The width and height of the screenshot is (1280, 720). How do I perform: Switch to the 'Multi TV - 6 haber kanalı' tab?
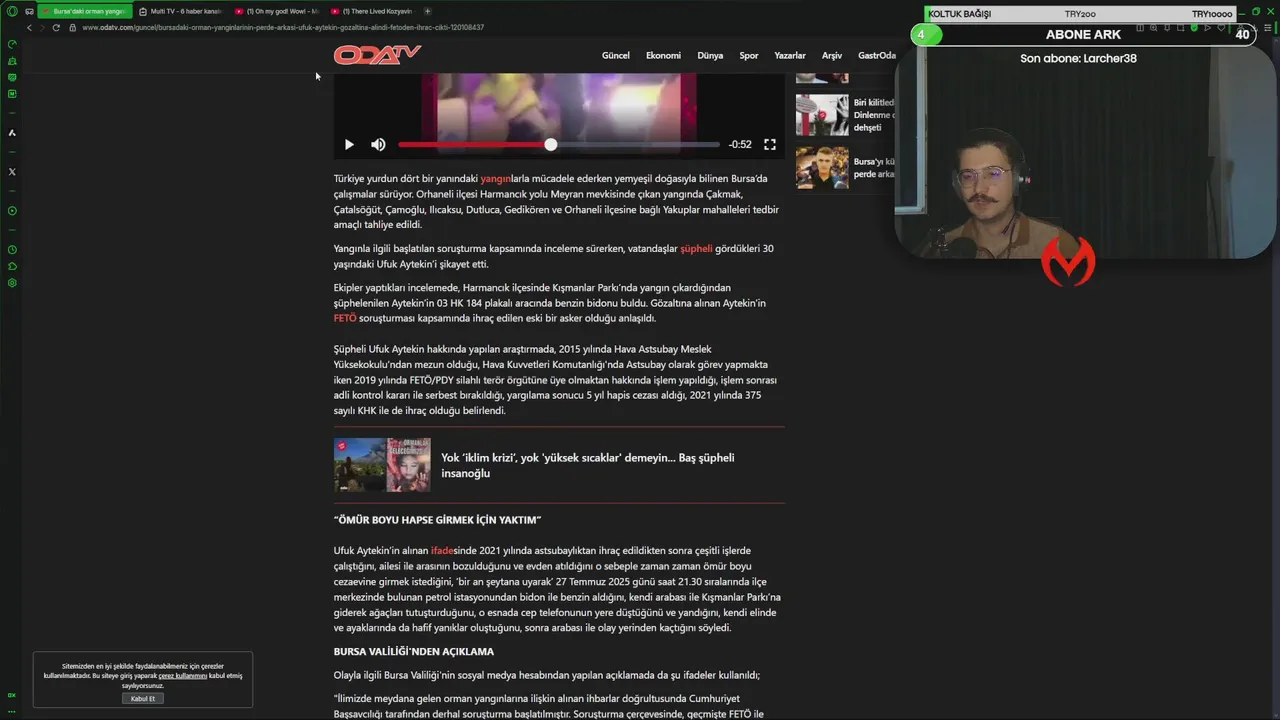click(x=180, y=11)
